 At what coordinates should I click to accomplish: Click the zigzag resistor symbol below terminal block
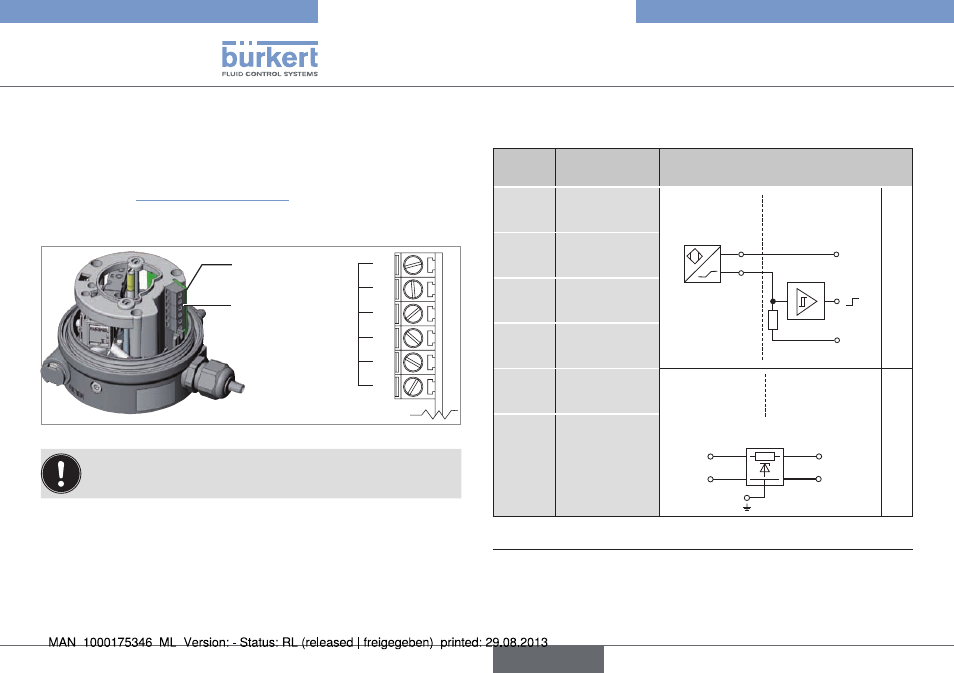434,414
